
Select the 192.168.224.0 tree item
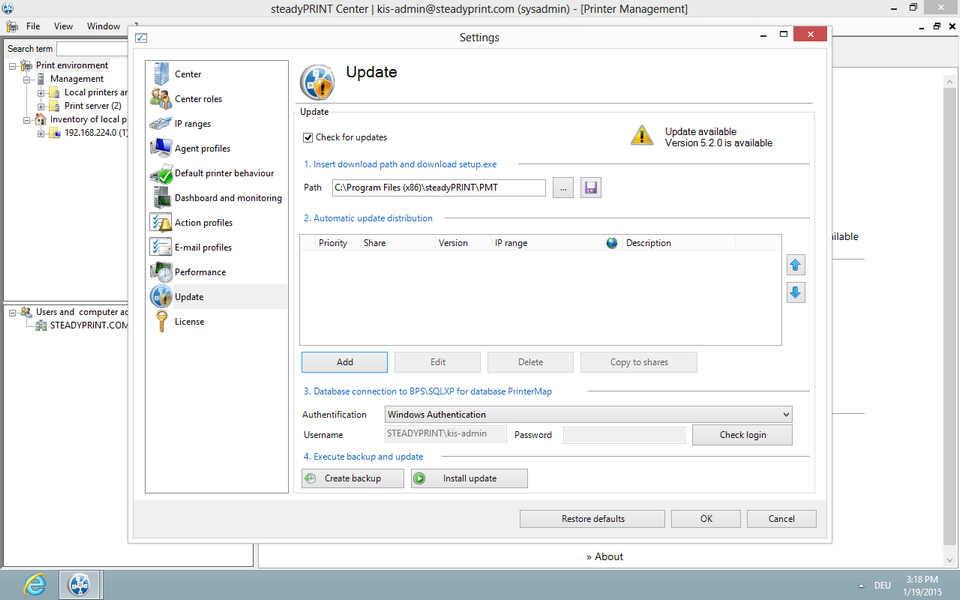(97, 133)
